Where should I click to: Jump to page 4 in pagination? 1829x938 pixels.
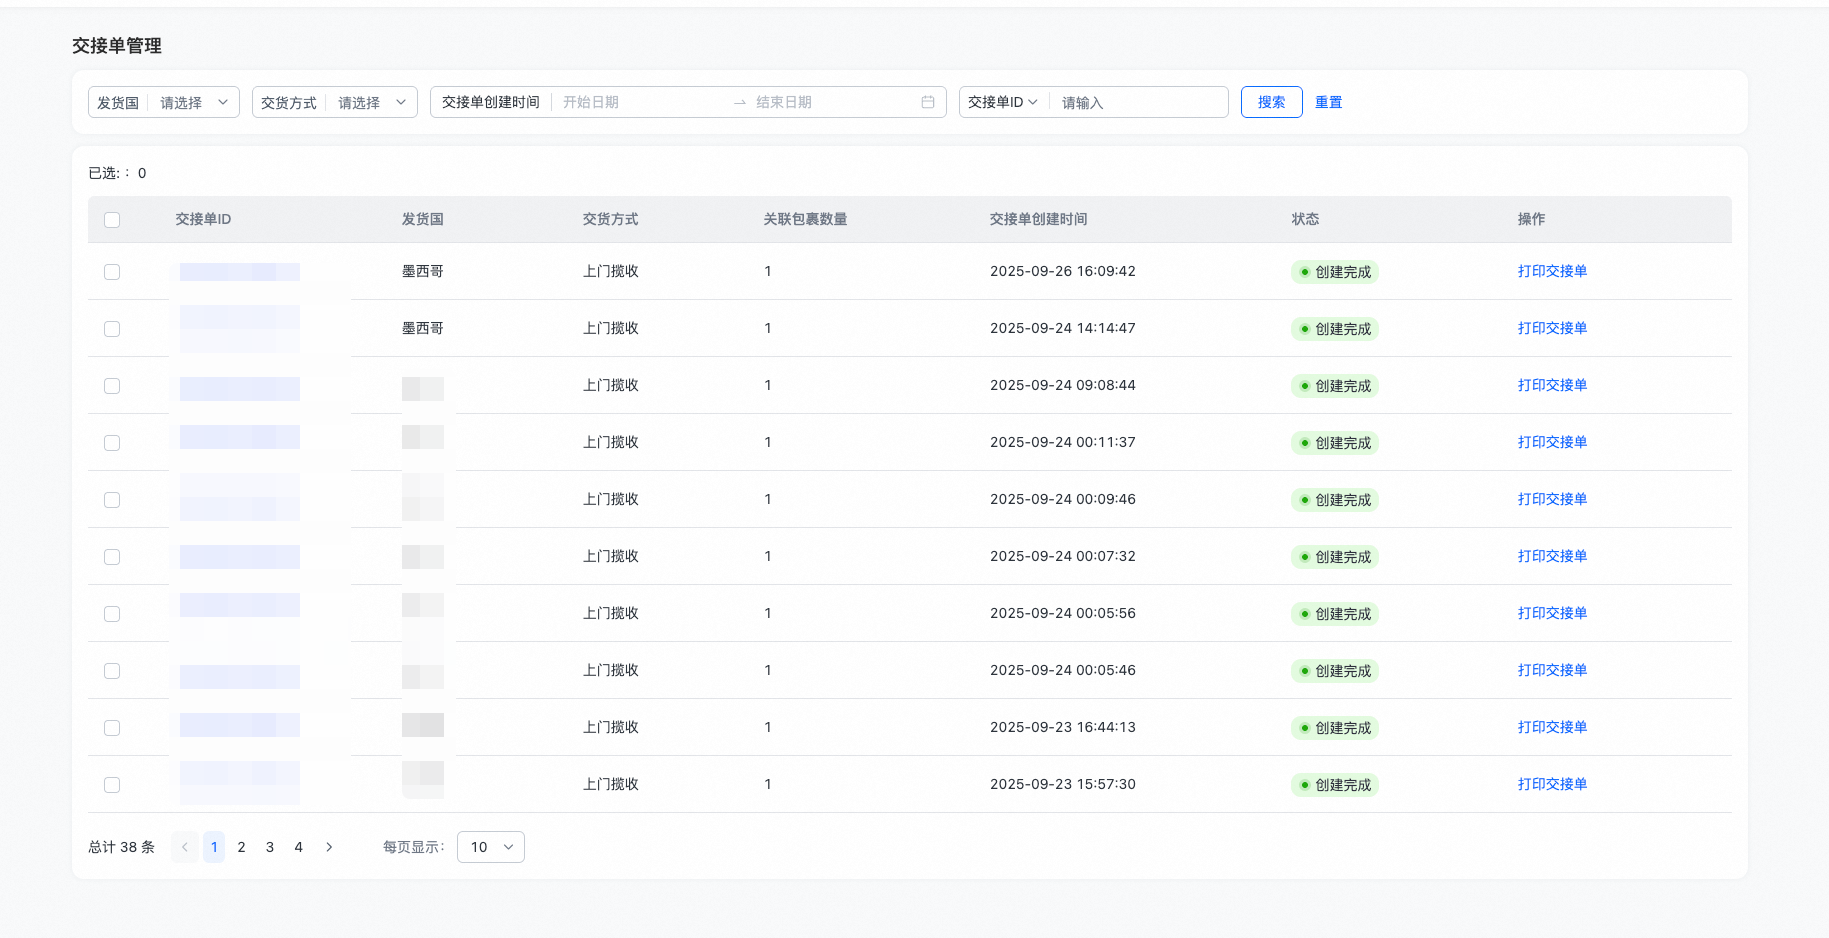pos(298,847)
